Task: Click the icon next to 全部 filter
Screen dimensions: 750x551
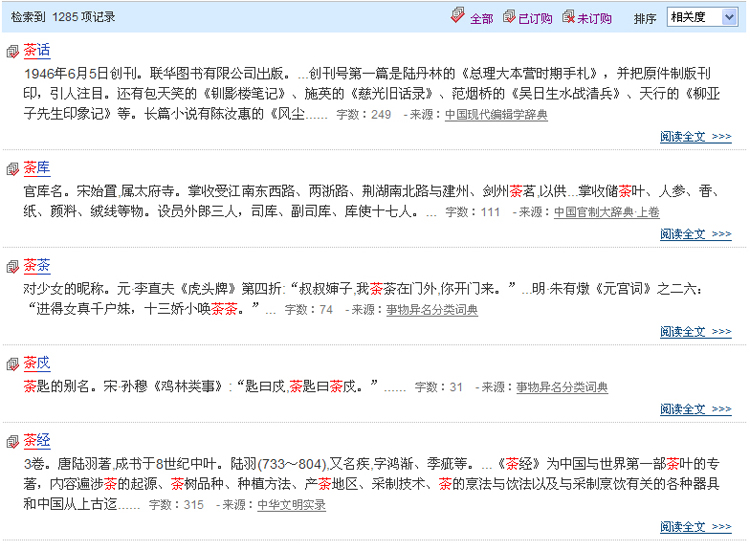Action: pyautogui.click(x=458, y=16)
